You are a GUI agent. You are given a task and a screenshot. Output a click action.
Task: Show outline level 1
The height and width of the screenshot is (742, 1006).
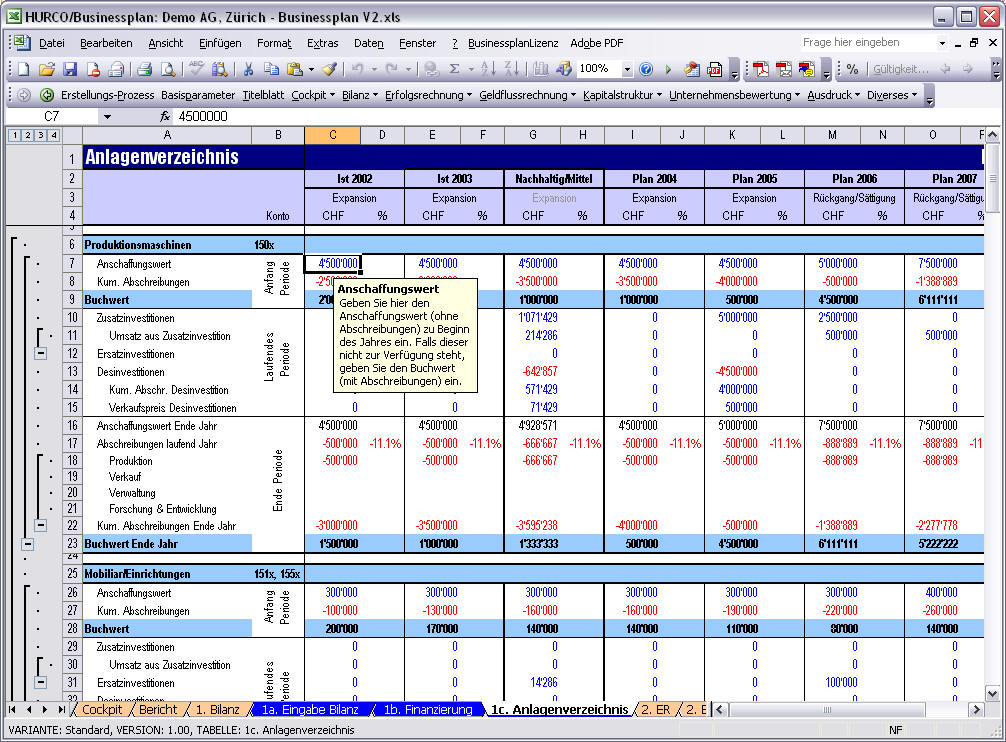tap(15, 135)
